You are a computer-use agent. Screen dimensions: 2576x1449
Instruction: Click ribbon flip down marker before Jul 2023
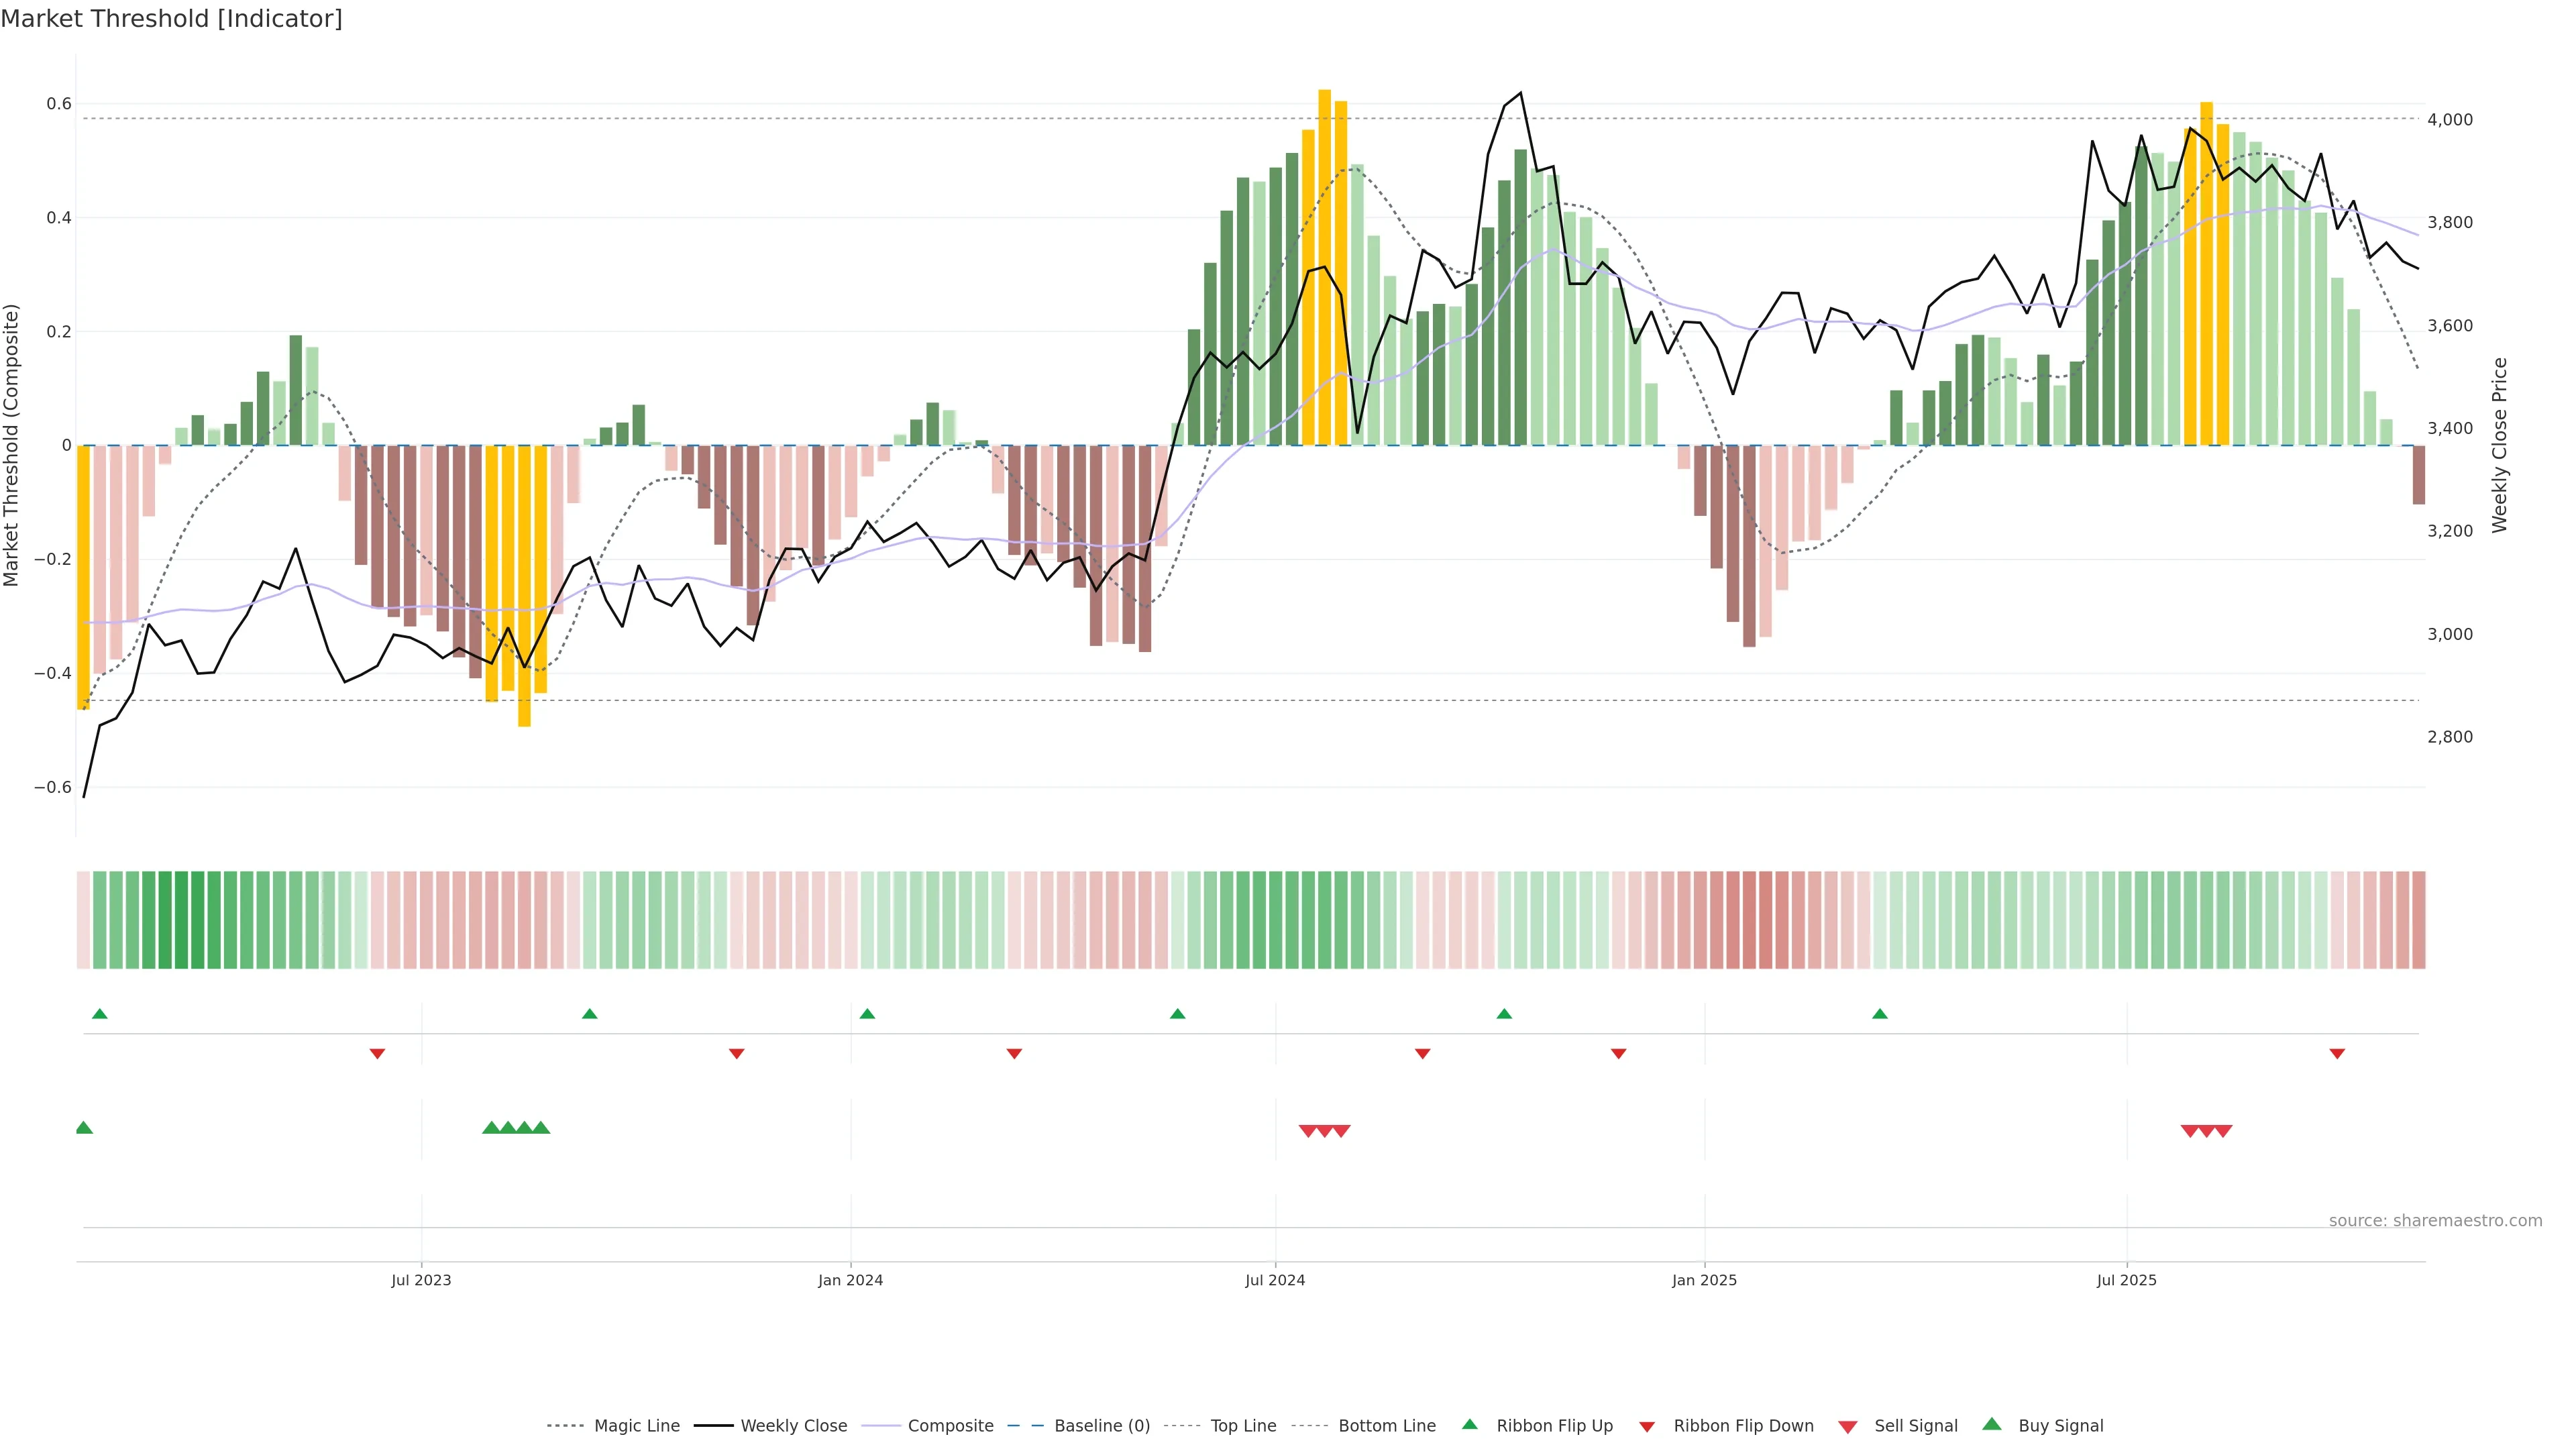point(377,1054)
